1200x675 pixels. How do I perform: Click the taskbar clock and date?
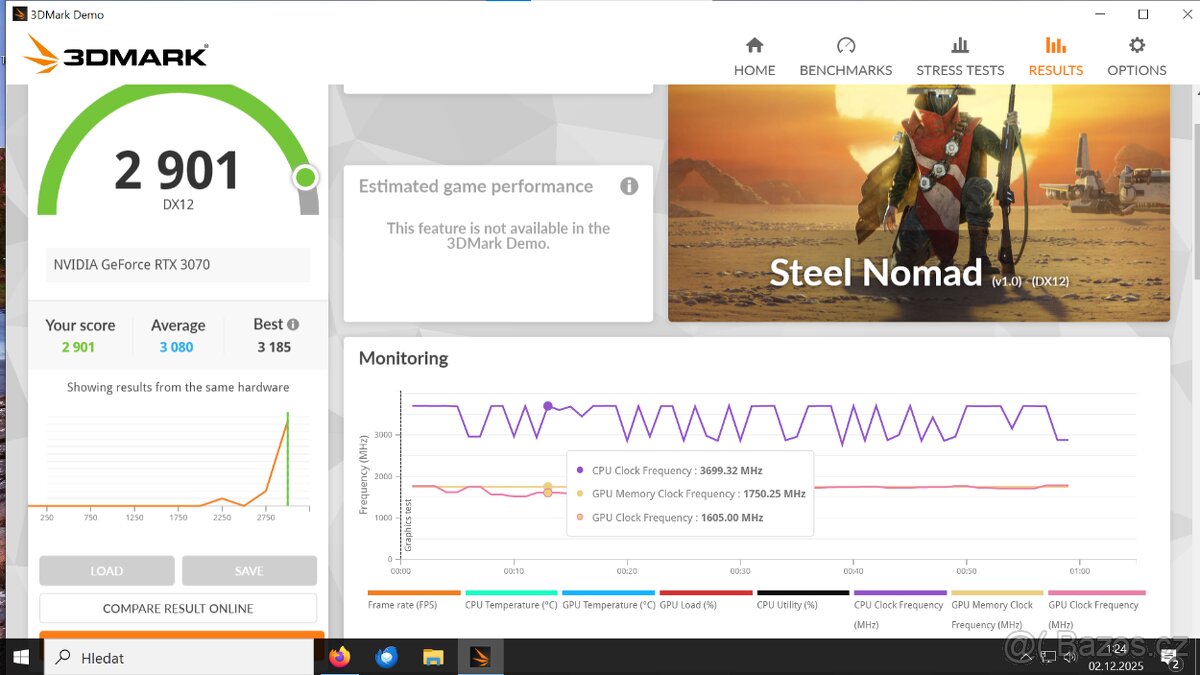1116,656
